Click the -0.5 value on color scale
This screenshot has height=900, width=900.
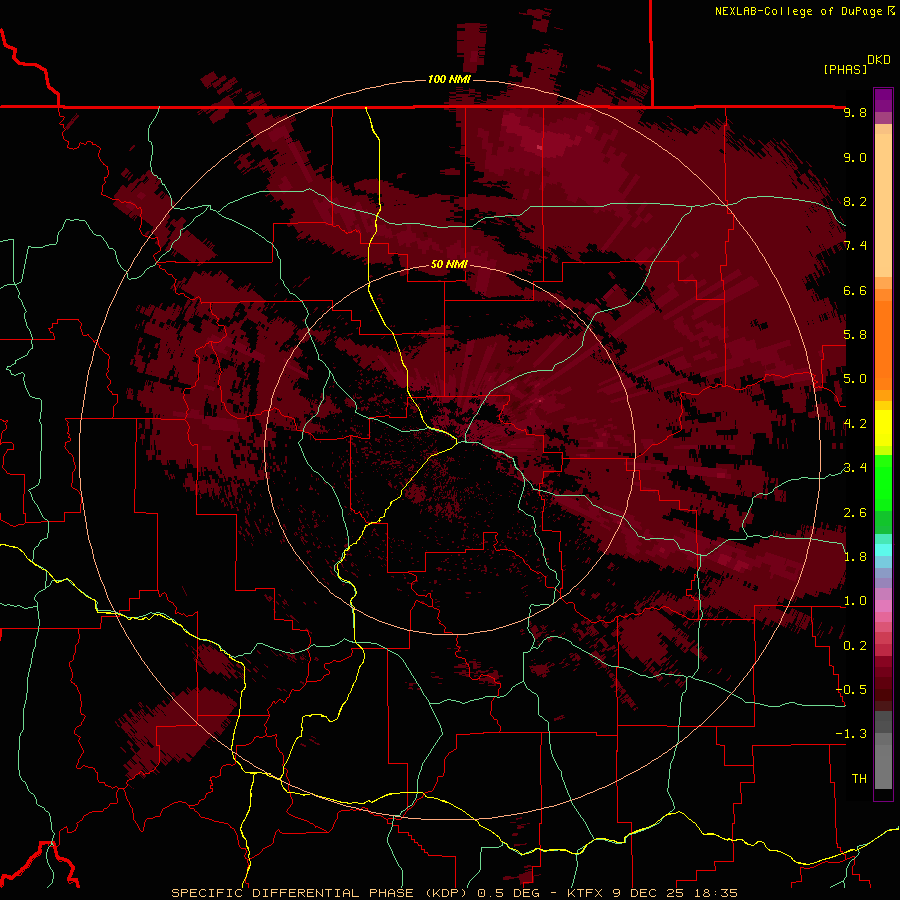[x=852, y=690]
